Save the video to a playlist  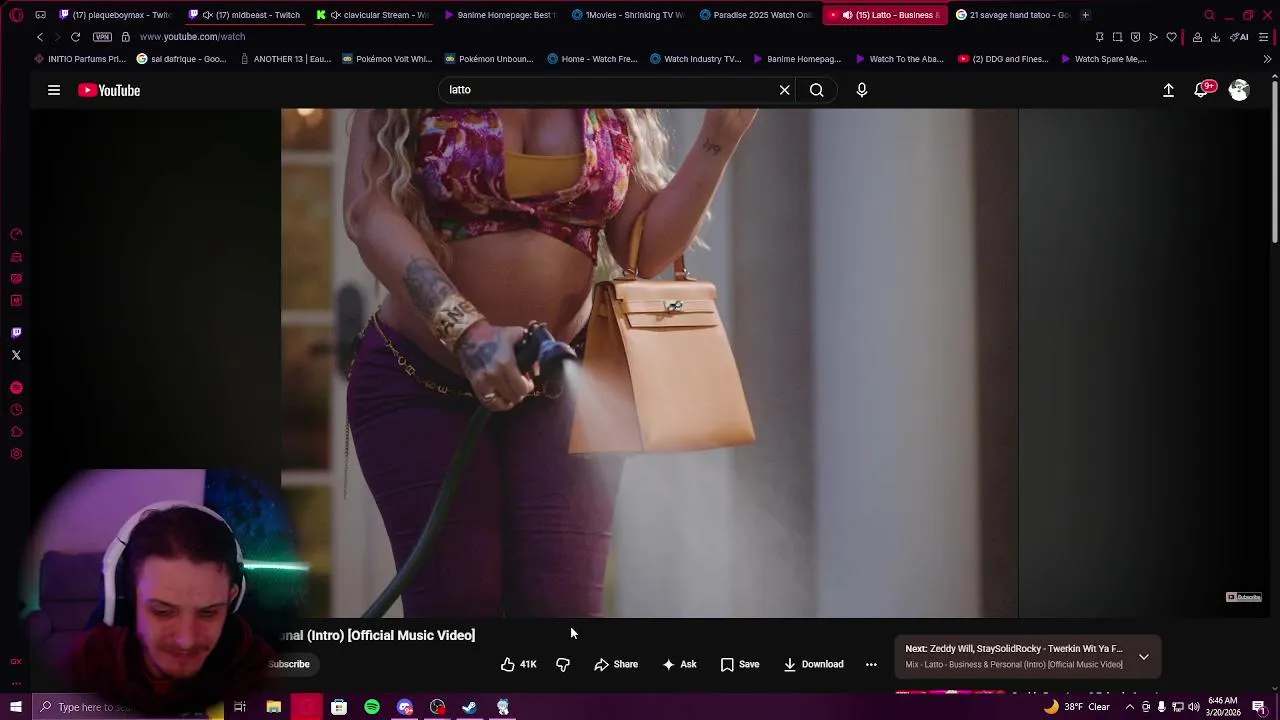[x=740, y=664]
